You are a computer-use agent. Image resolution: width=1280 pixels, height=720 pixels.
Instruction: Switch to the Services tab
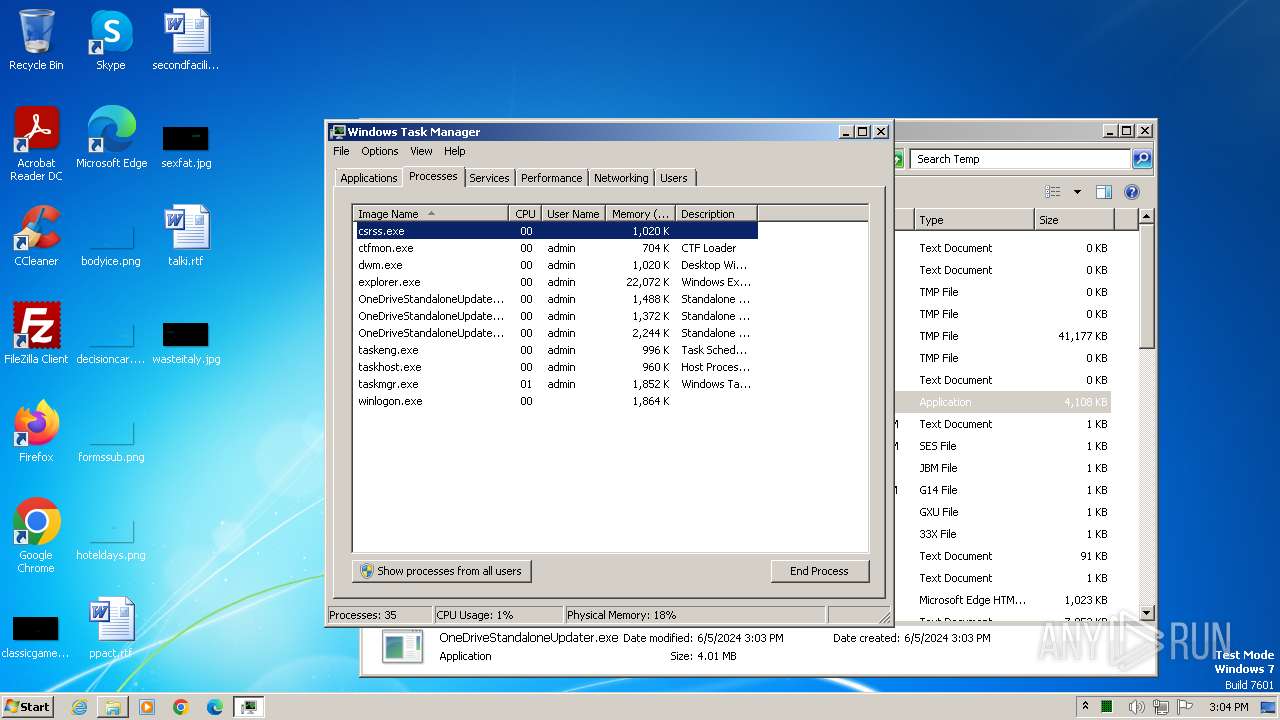[489, 178]
